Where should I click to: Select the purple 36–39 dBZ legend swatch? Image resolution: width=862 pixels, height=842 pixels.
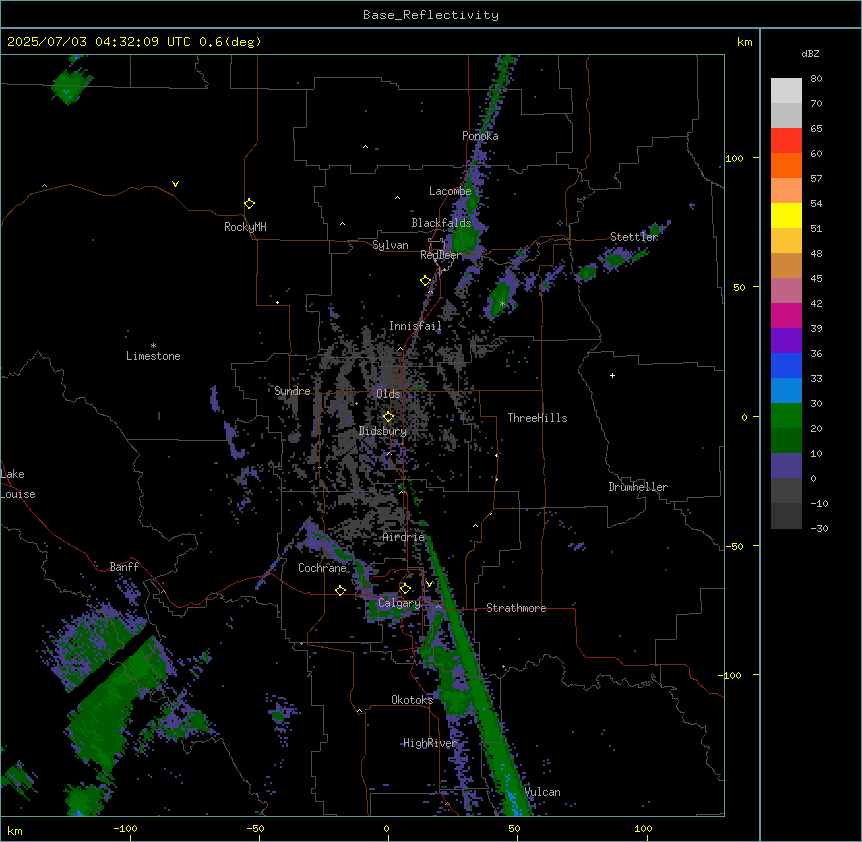(x=786, y=341)
